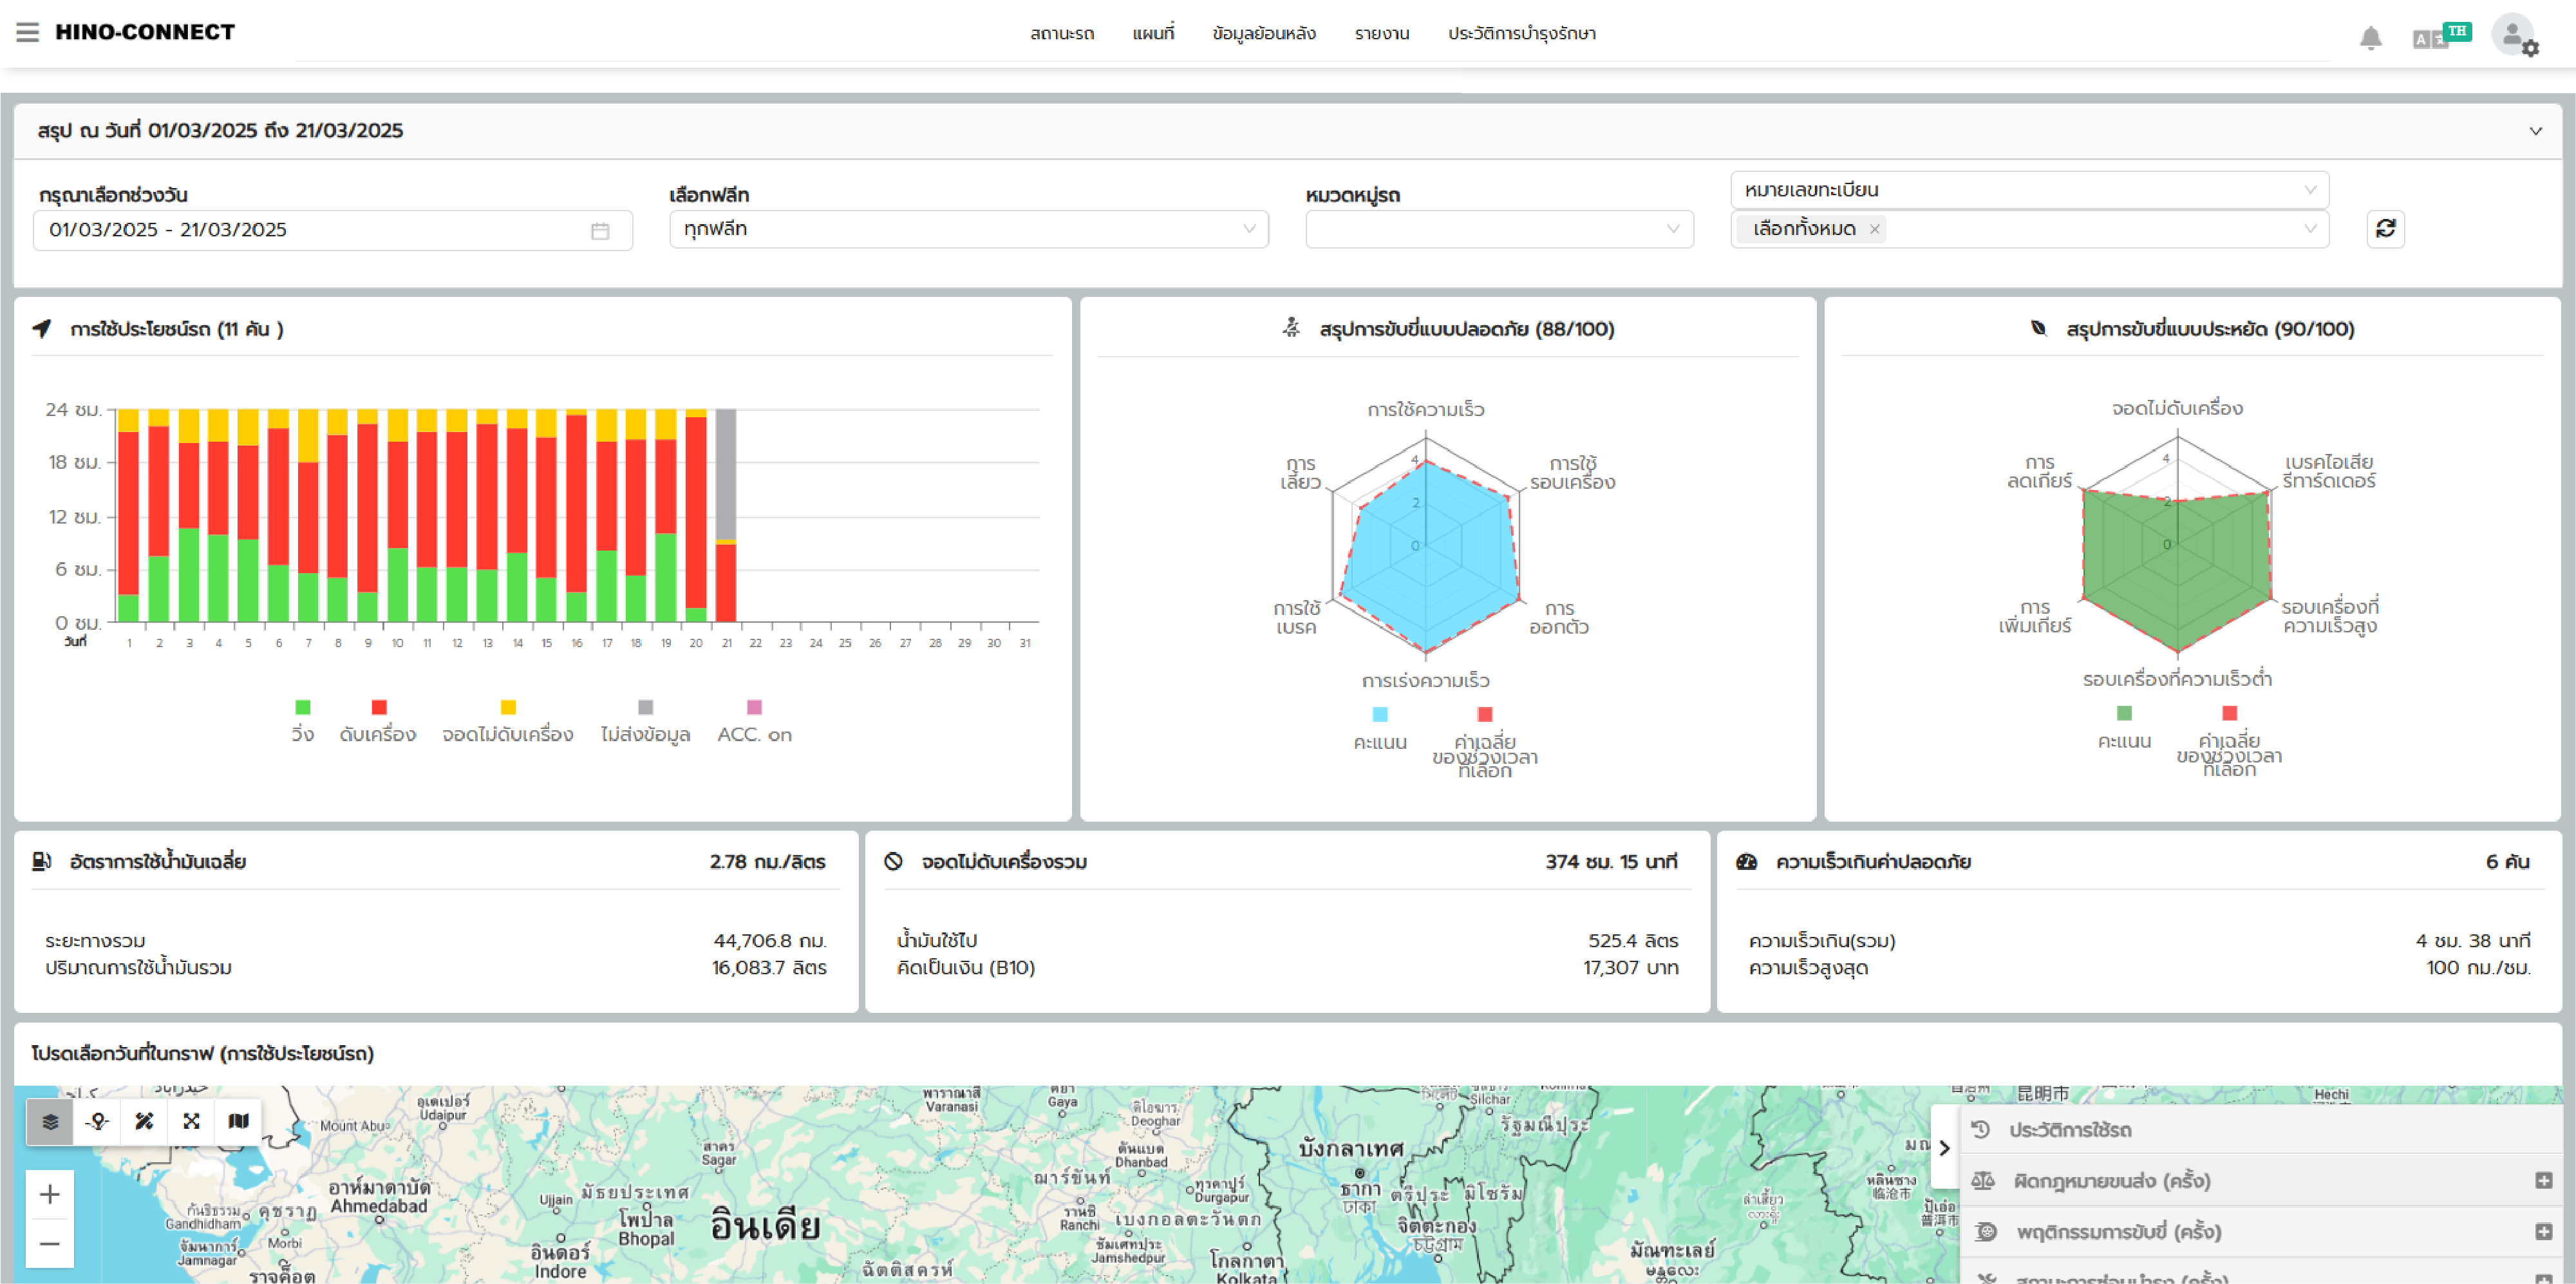Open the map style picker
The image size is (2576, 1284).
pos(238,1121)
